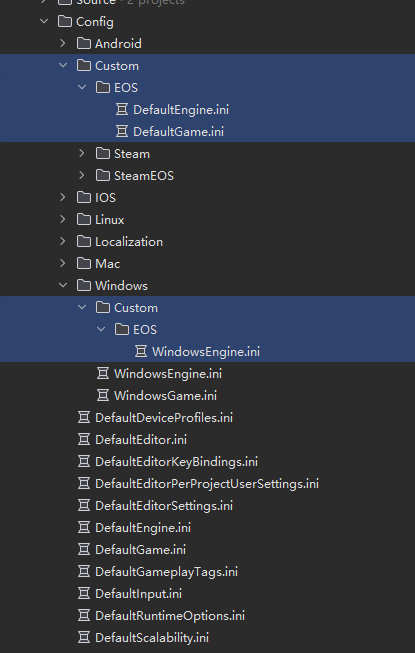Expand the SteamEOS folder arrow
The width and height of the screenshot is (415, 653).
coord(82,175)
